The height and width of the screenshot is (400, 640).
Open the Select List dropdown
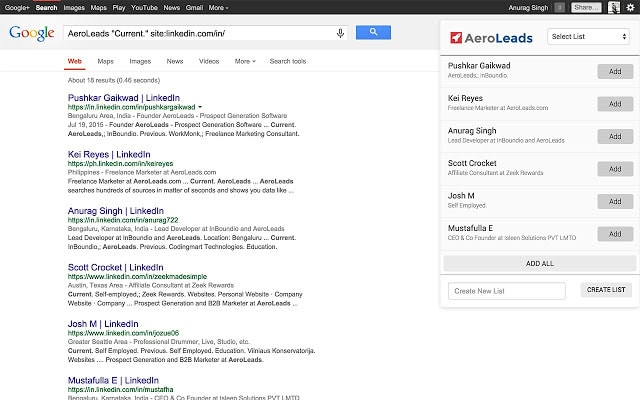[588, 36]
